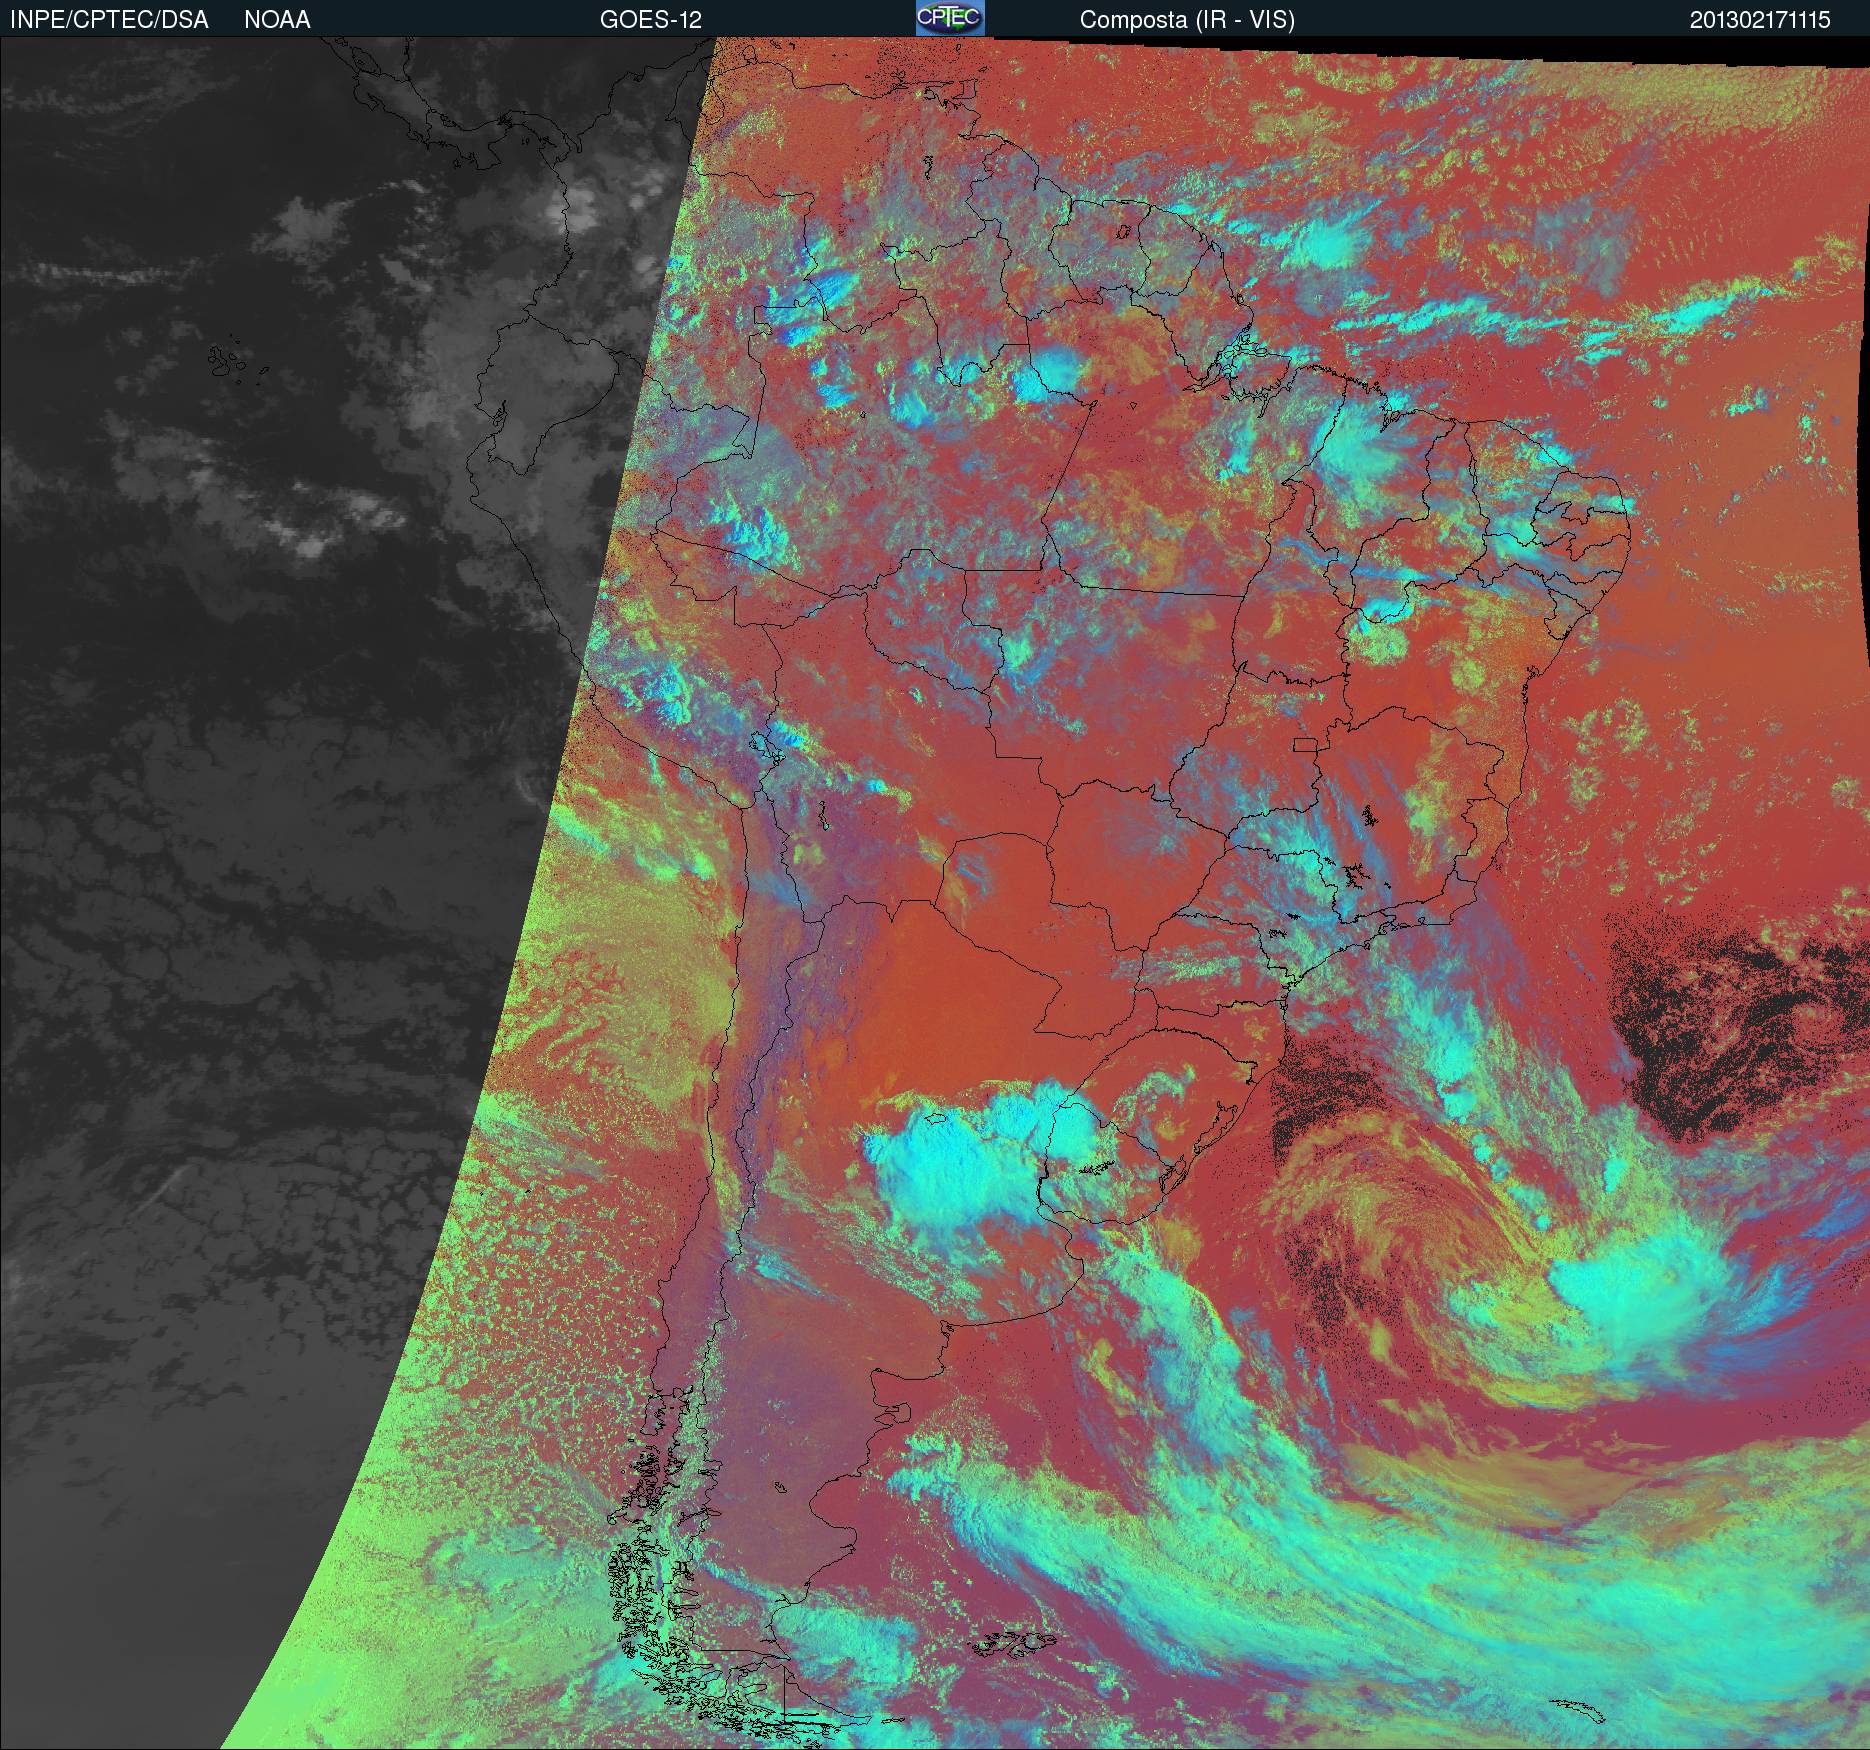Click the 201302171115 timestamp
This screenshot has height=1750, width=1870.
[x=1760, y=20]
